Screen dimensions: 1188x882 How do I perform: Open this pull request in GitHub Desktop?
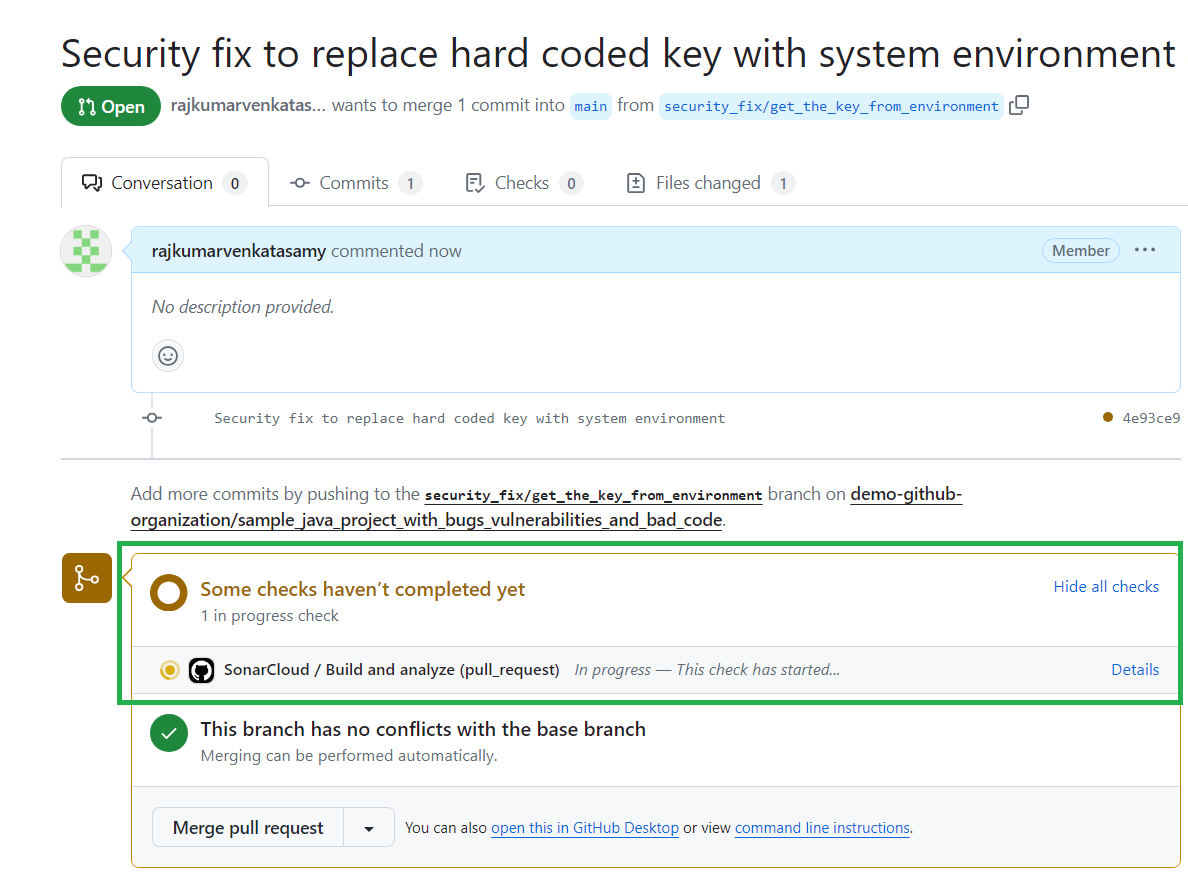[x=584, y=827]
